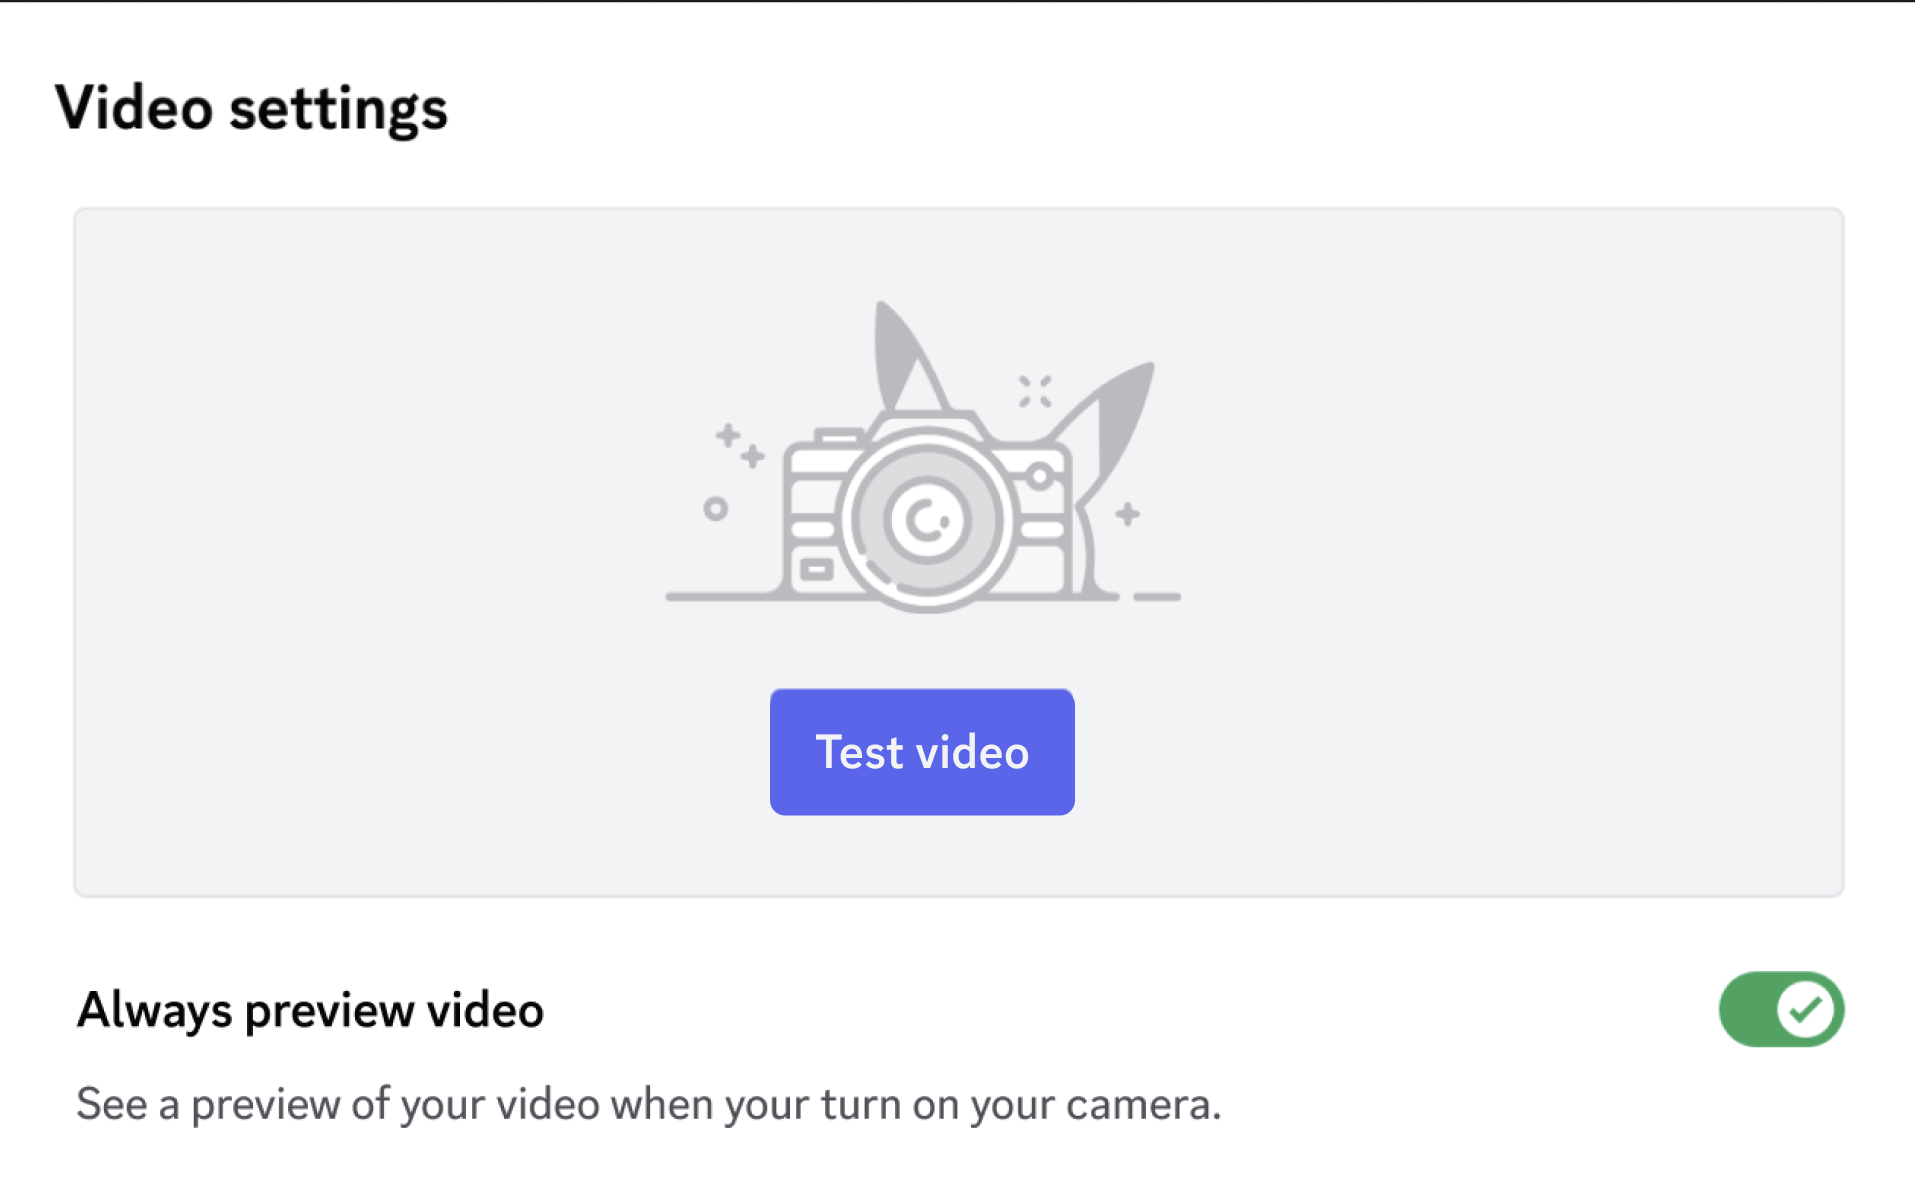1915x1200 pixels.
Task: Click the checkmark knob on the green switch
Action: (x=1806, y=1010)
